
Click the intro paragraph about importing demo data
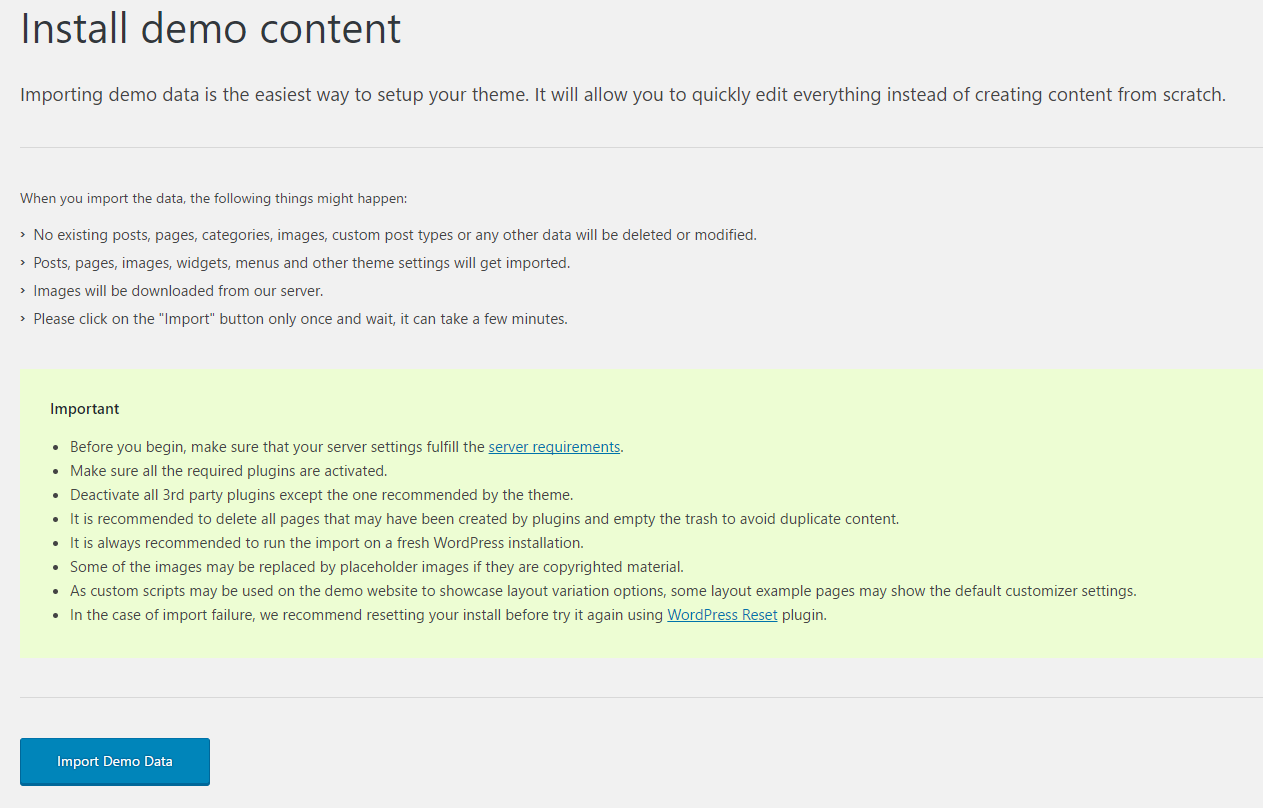(623, 95)
